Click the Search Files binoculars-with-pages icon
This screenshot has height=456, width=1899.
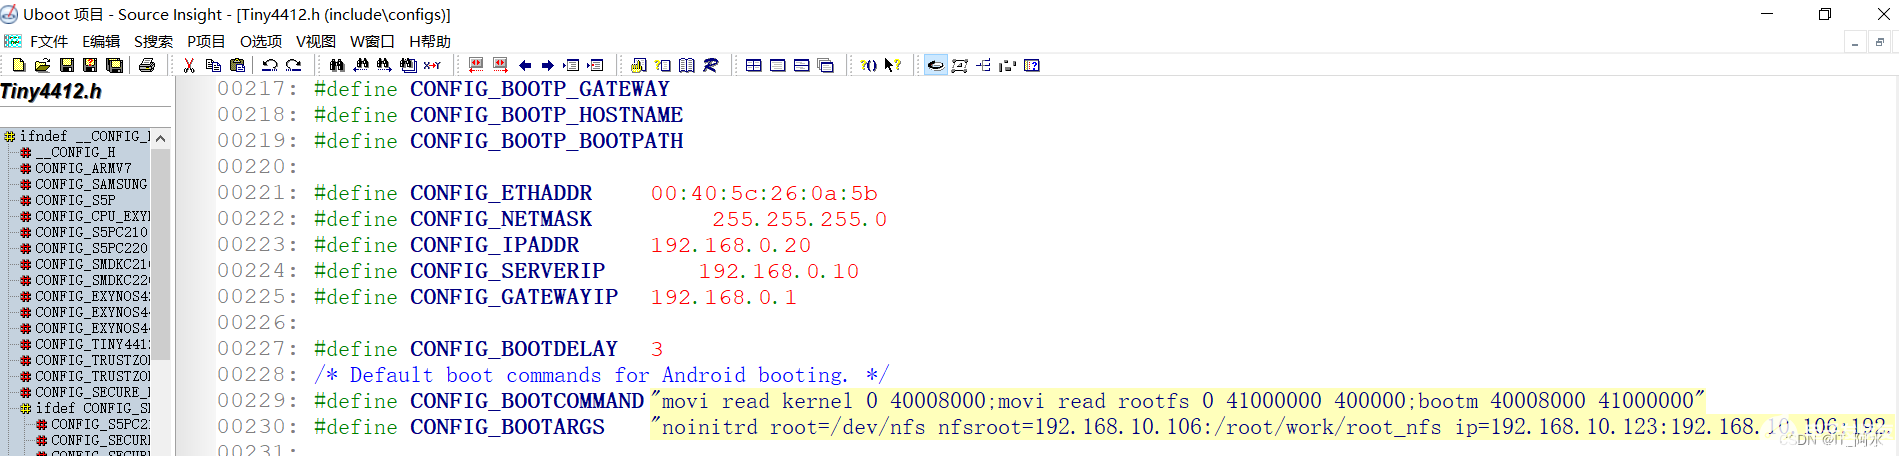point(408,65)
